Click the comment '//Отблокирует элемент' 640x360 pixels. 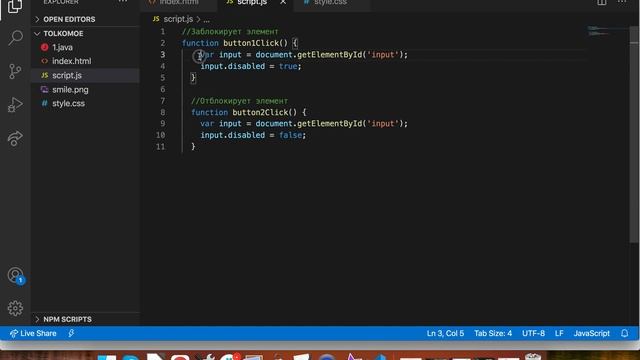coord(240,101)
